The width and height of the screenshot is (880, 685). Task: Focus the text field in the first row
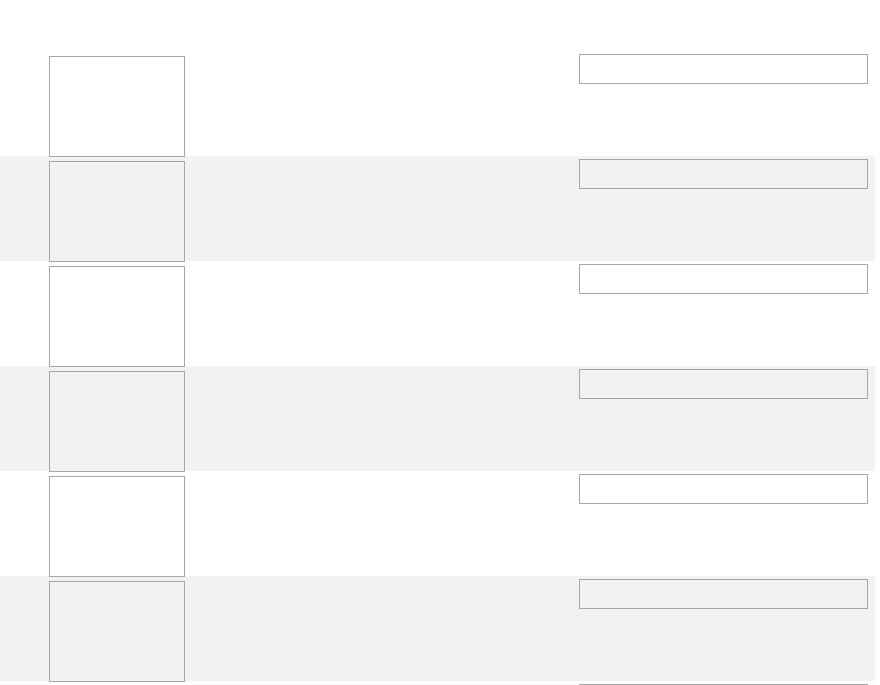[723, 69]
